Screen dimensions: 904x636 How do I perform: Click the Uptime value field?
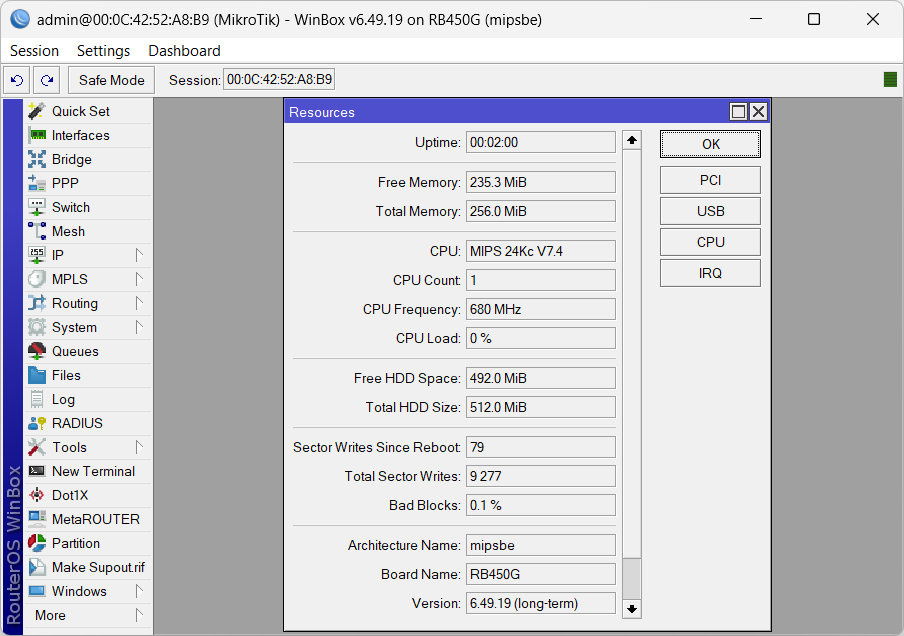tap(541, 142)
